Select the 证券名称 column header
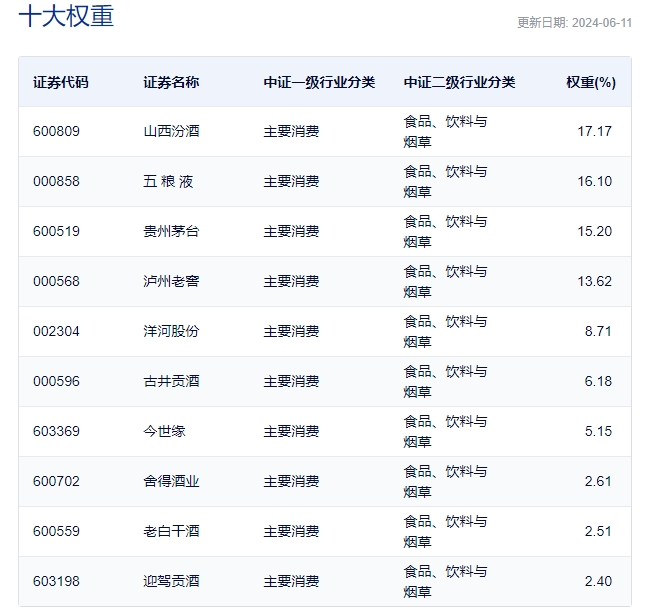The image size is (645, 615). tap(171, 82)
